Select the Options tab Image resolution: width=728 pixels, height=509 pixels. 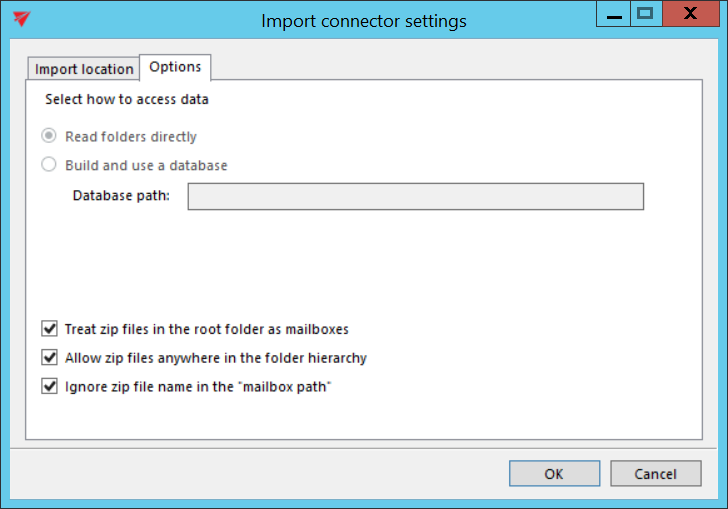point(175,67)
